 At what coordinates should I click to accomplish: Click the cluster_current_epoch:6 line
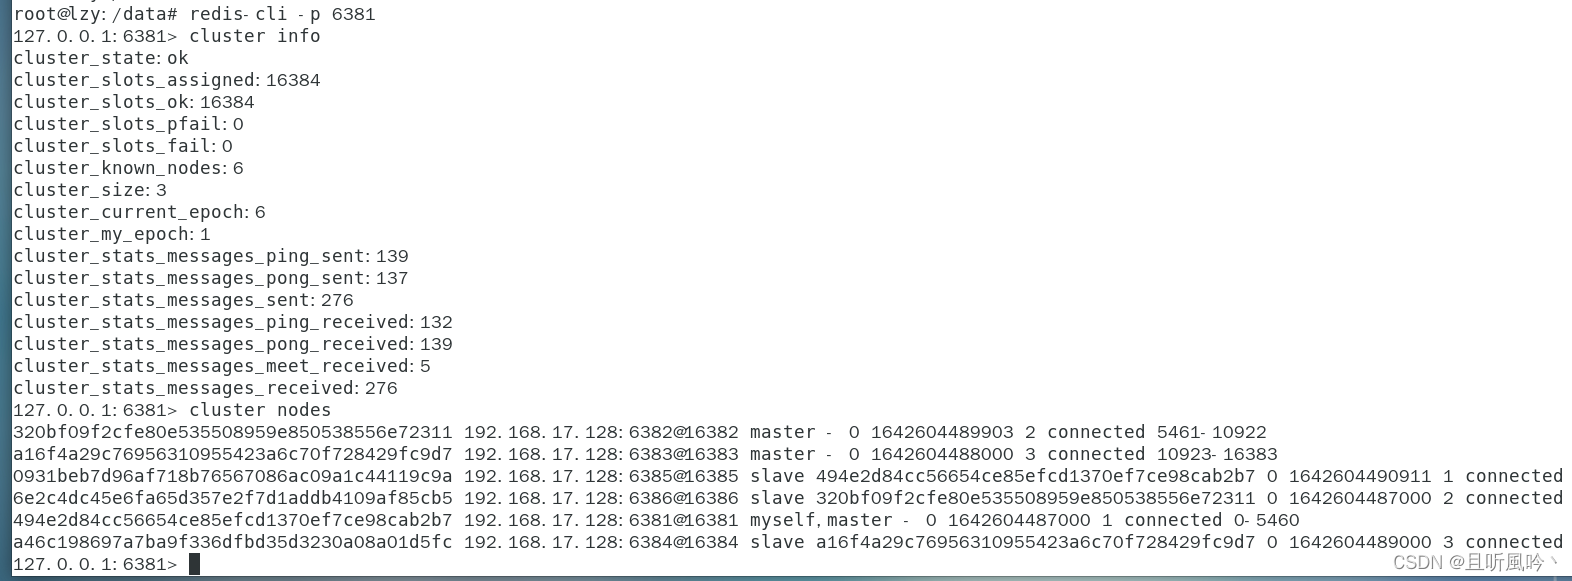coord(139,212)
